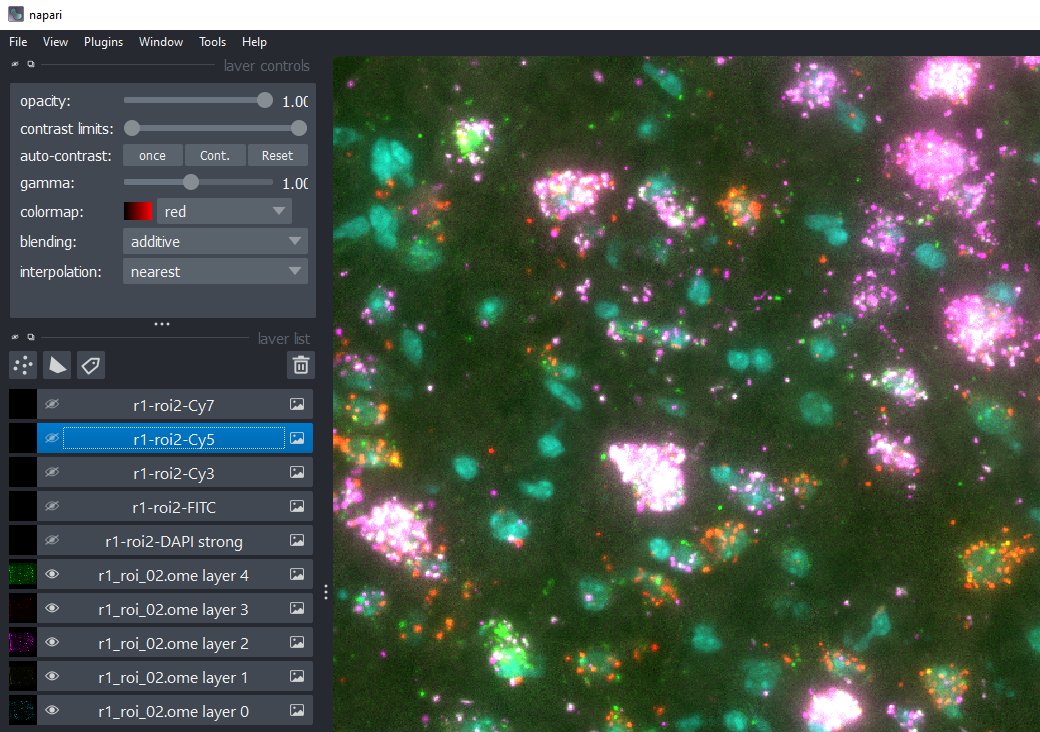Click the red colormap swatch

pyautogui.click(x=140, y=211)
